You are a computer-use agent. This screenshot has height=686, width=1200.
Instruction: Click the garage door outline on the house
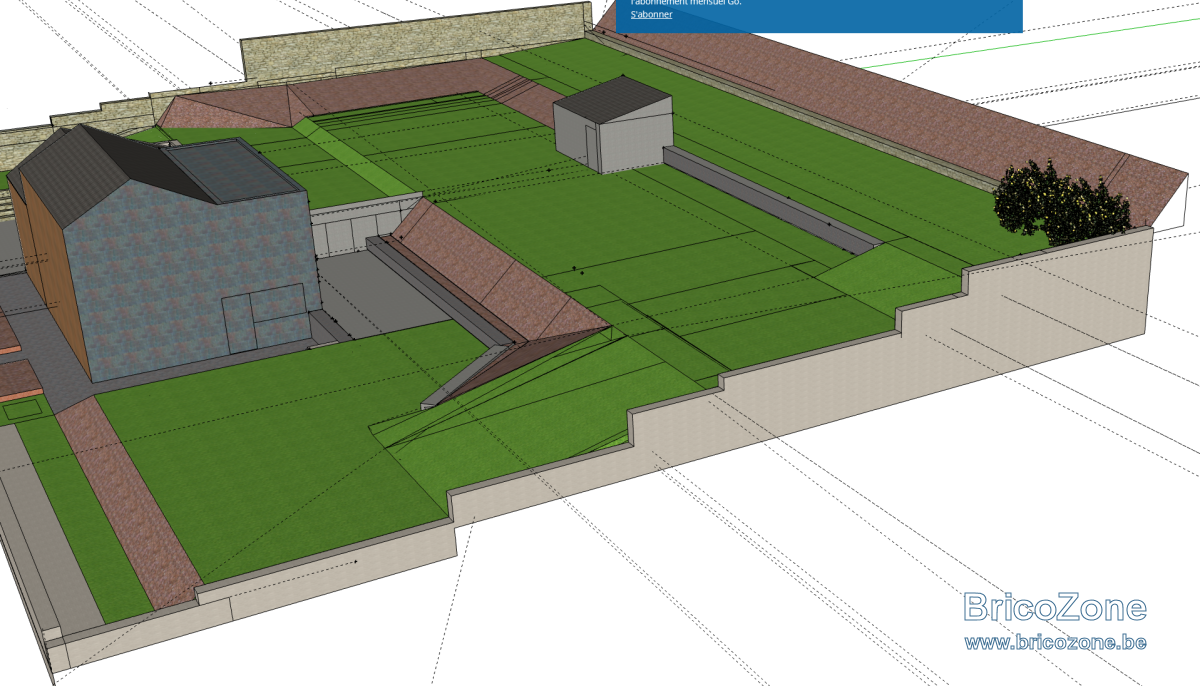click(x=264, y=318)
